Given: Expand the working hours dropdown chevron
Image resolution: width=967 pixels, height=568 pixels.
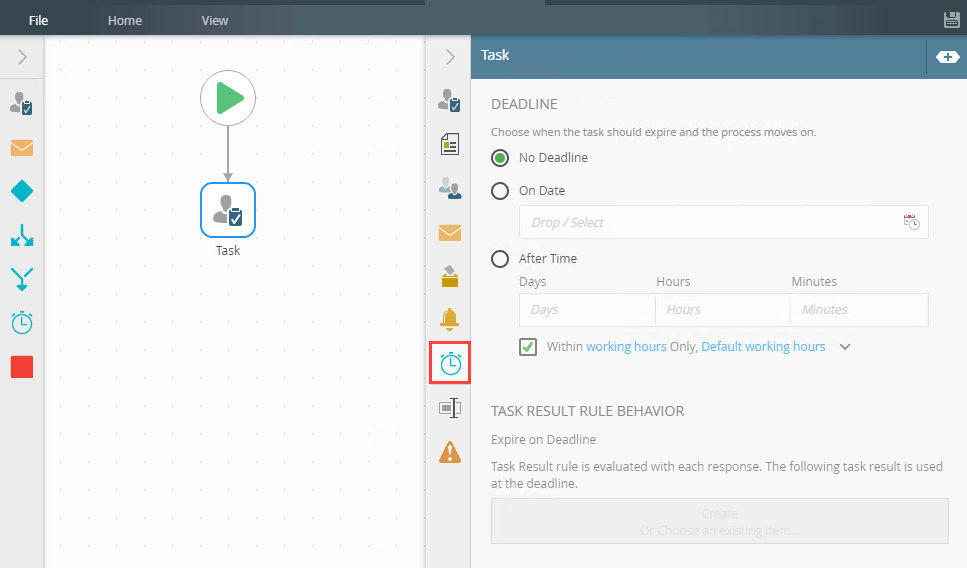Looking at the screenshot, I should [845, 347].
